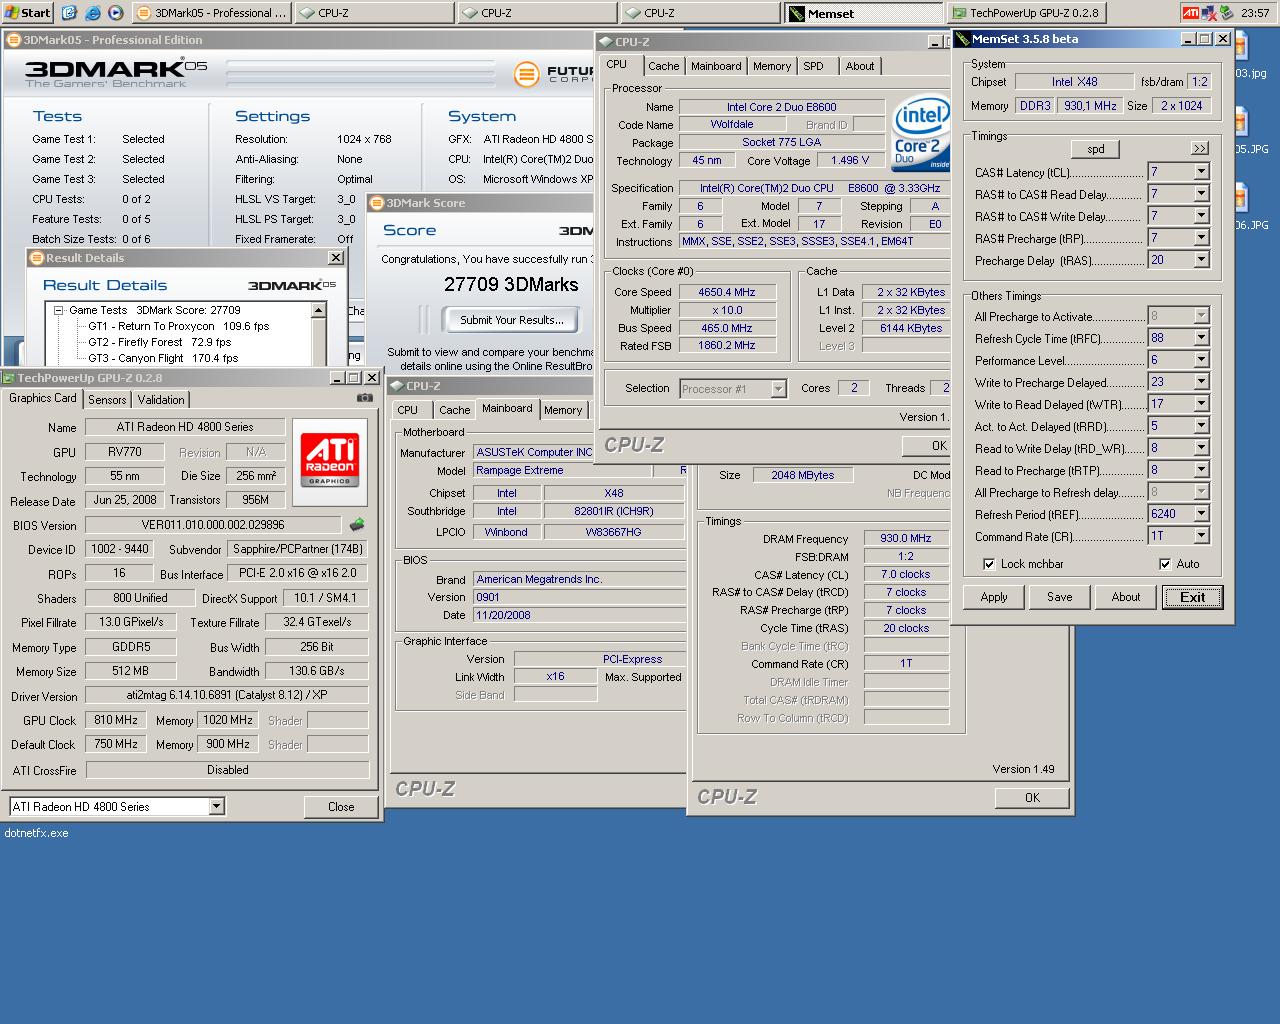Image resolution: width=1280 pixels, height=1024 pixels.
Task: Launch Windows Media Player from quick launch
Action: click(x=115, y=13)
